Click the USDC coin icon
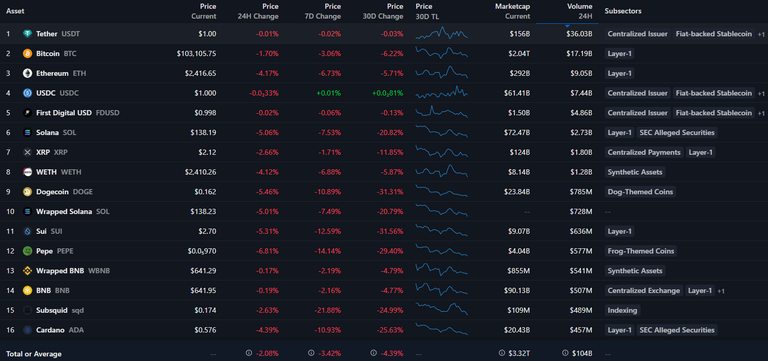 pyautogui.click(x=27, y=93)
